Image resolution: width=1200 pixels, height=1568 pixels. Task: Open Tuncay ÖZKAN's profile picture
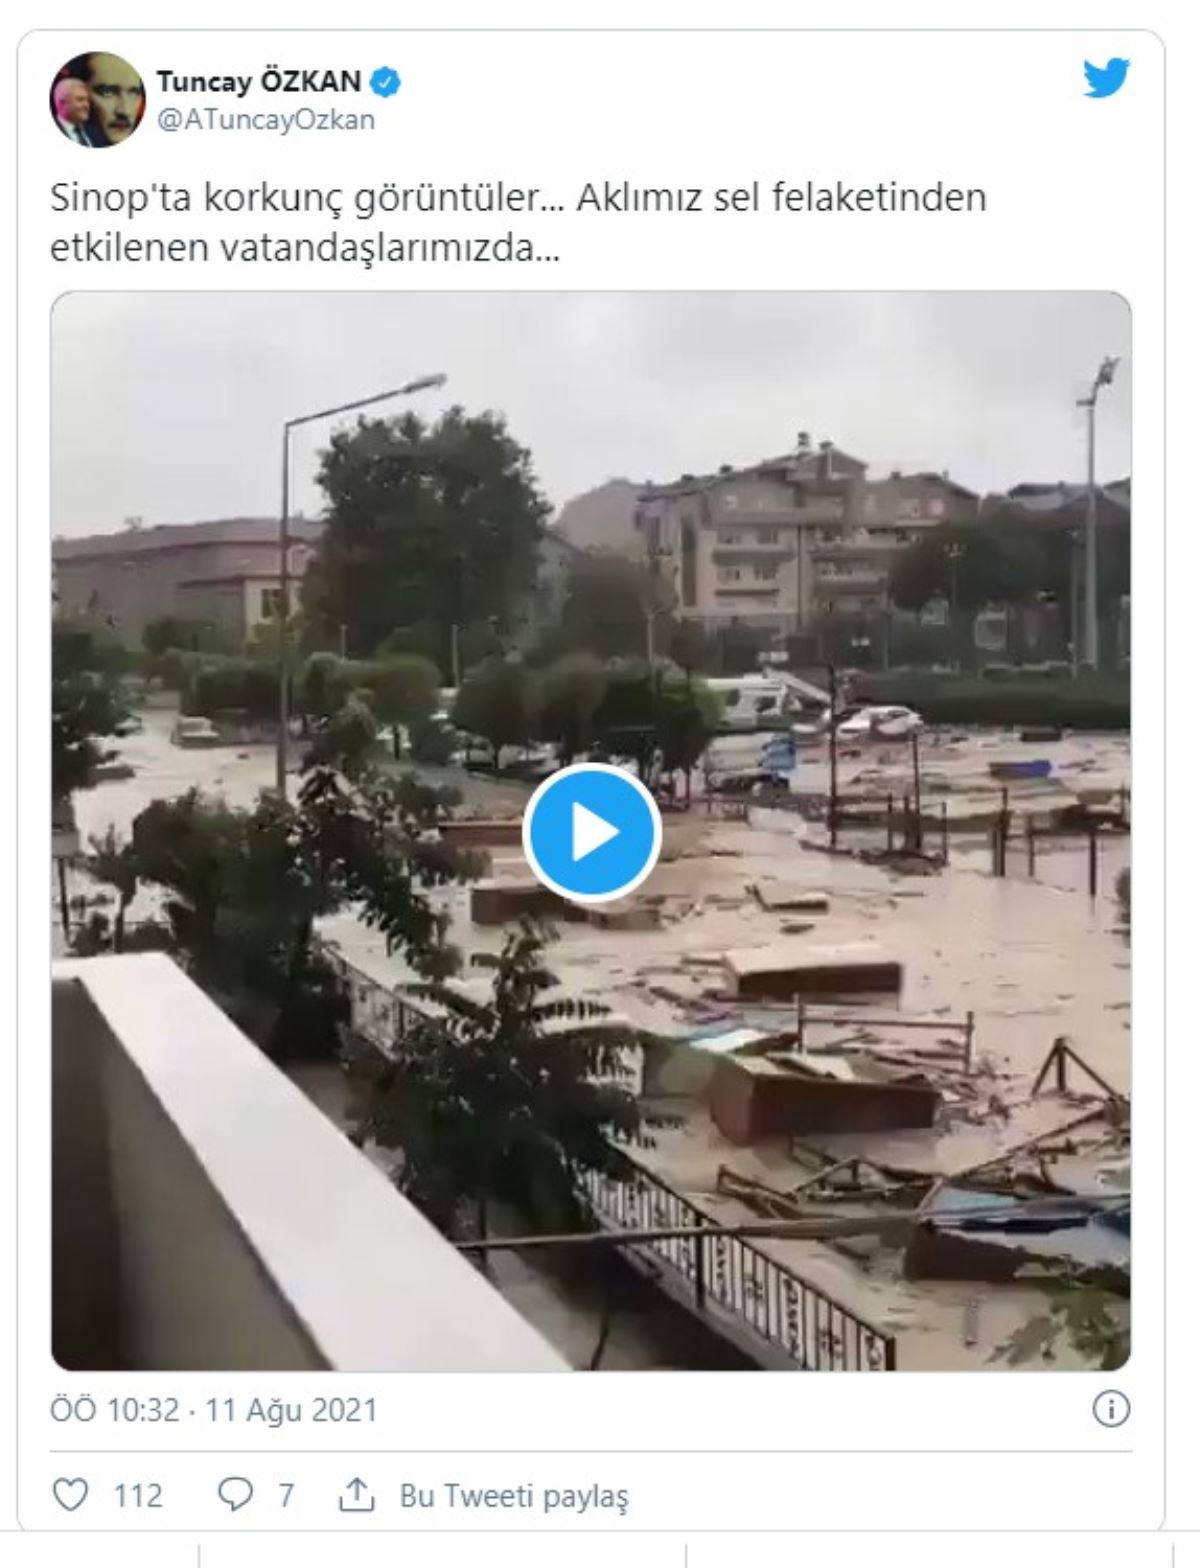pos(97,100)
